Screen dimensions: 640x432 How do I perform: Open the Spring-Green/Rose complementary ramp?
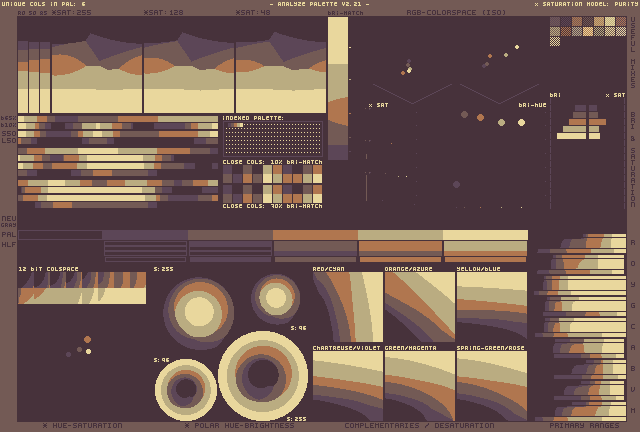(x=492, y=386)
